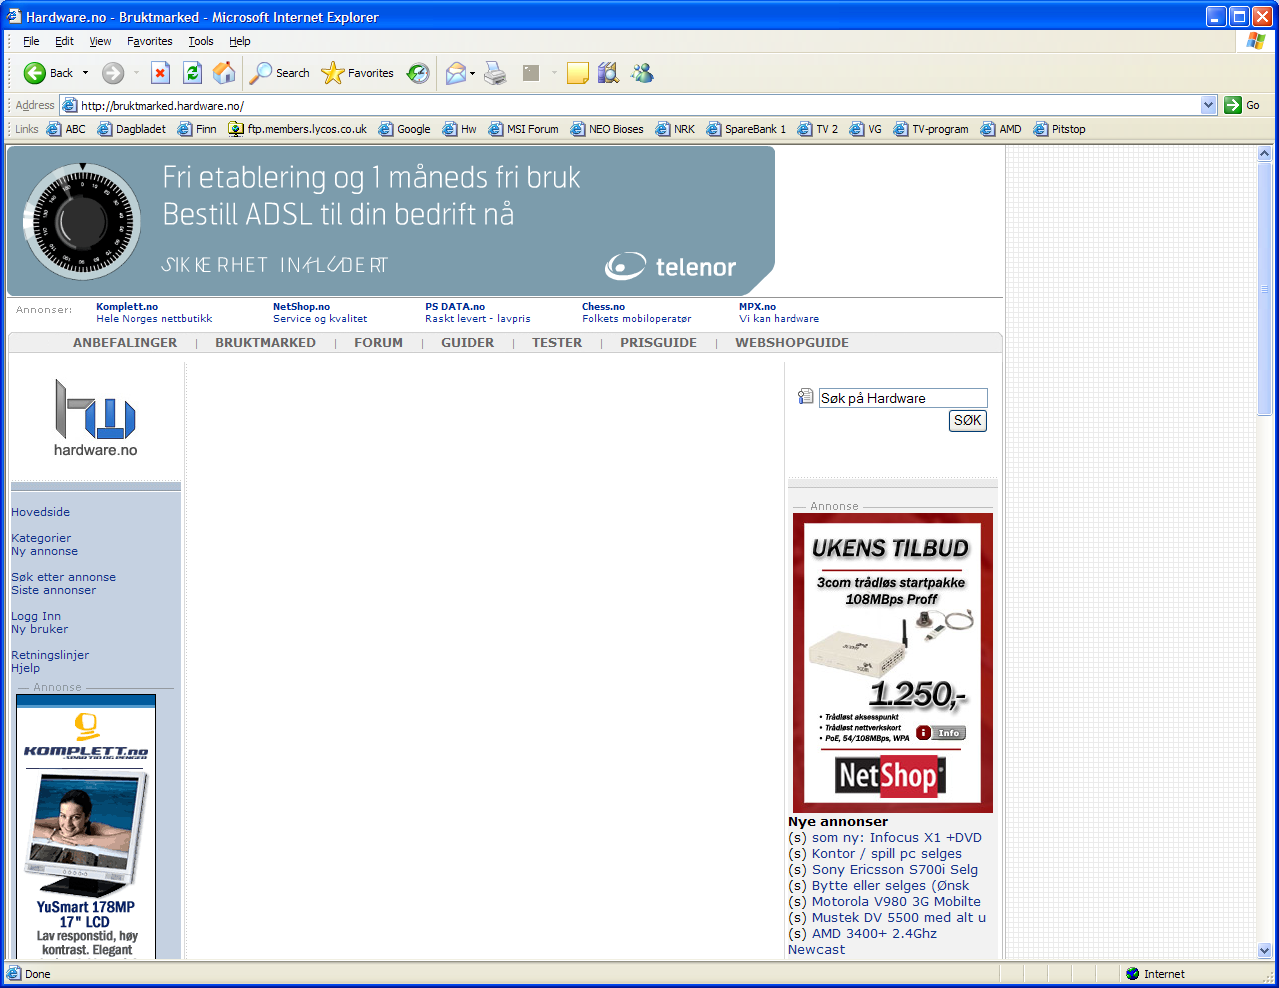Open the Back button history dropdown
The image size is (1279, 988).
(86, 73)
